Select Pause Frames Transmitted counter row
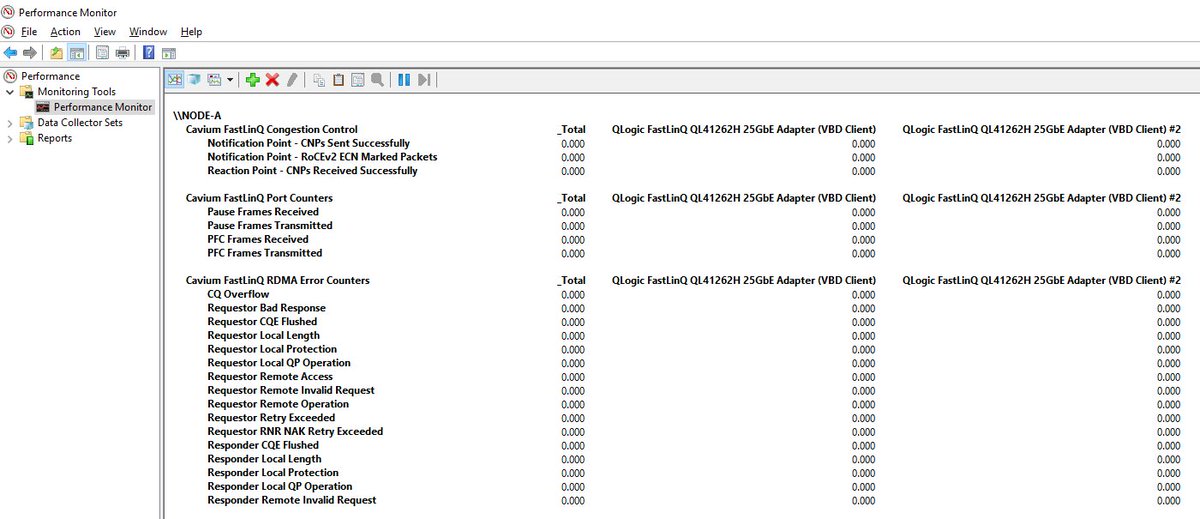Image resolution: width=1200 pixels, height=519 pixels. tap(270, 226)
